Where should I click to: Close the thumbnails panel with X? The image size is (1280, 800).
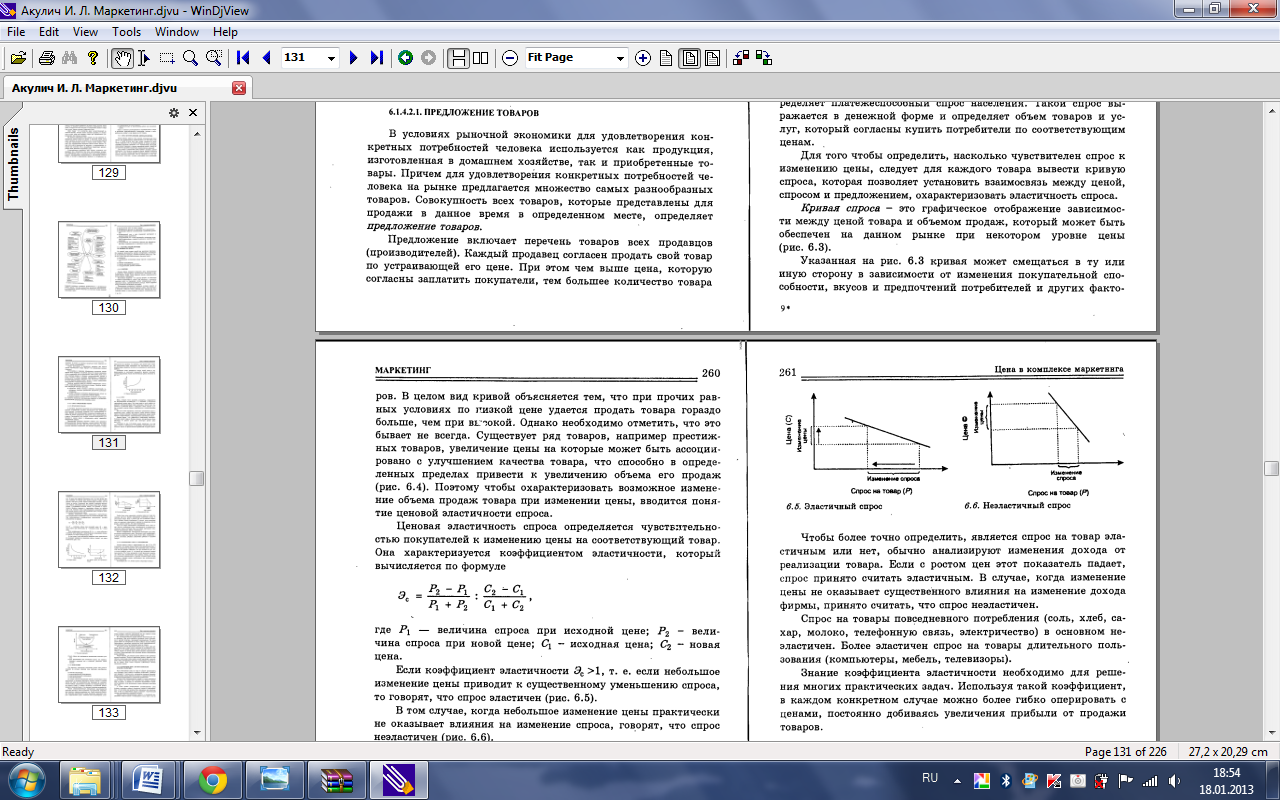(193, 113)
